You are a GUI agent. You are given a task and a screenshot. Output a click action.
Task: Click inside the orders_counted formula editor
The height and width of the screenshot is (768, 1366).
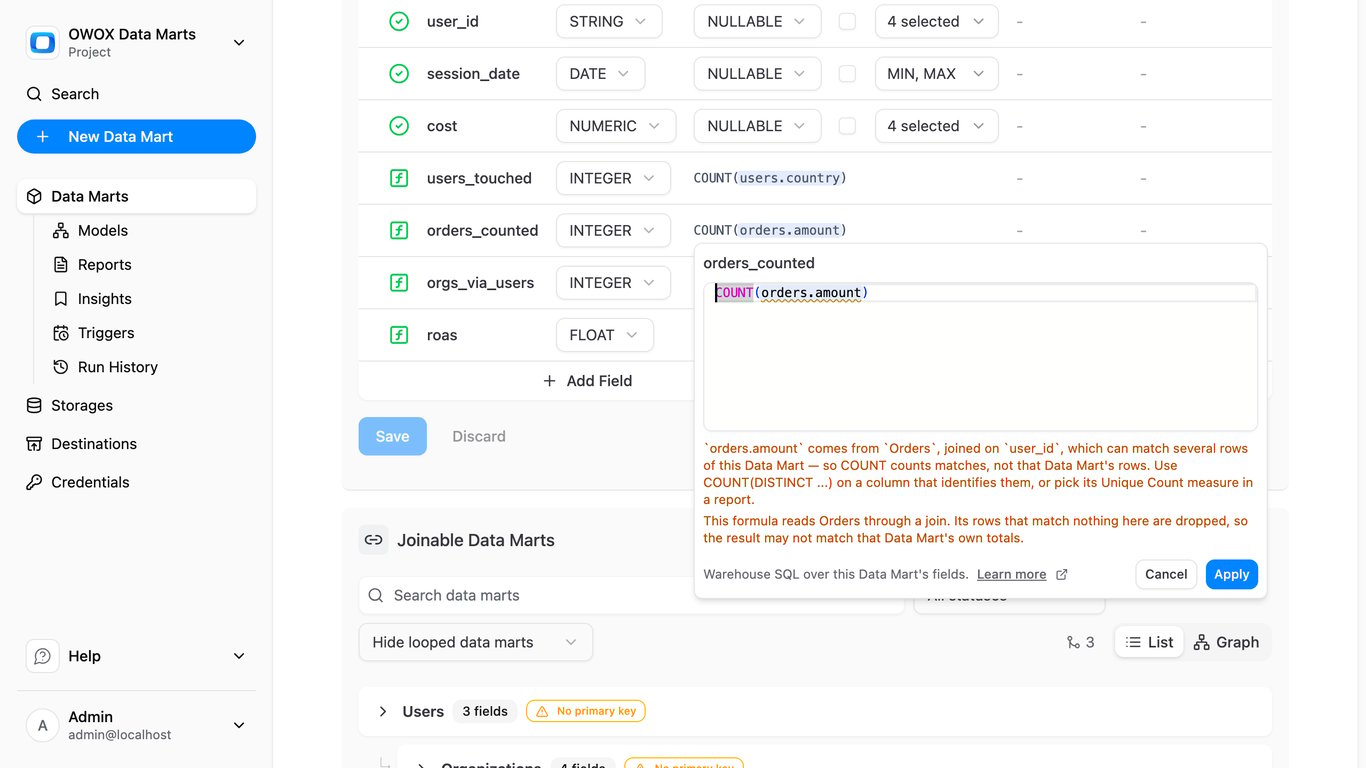(x=980, y=357)
